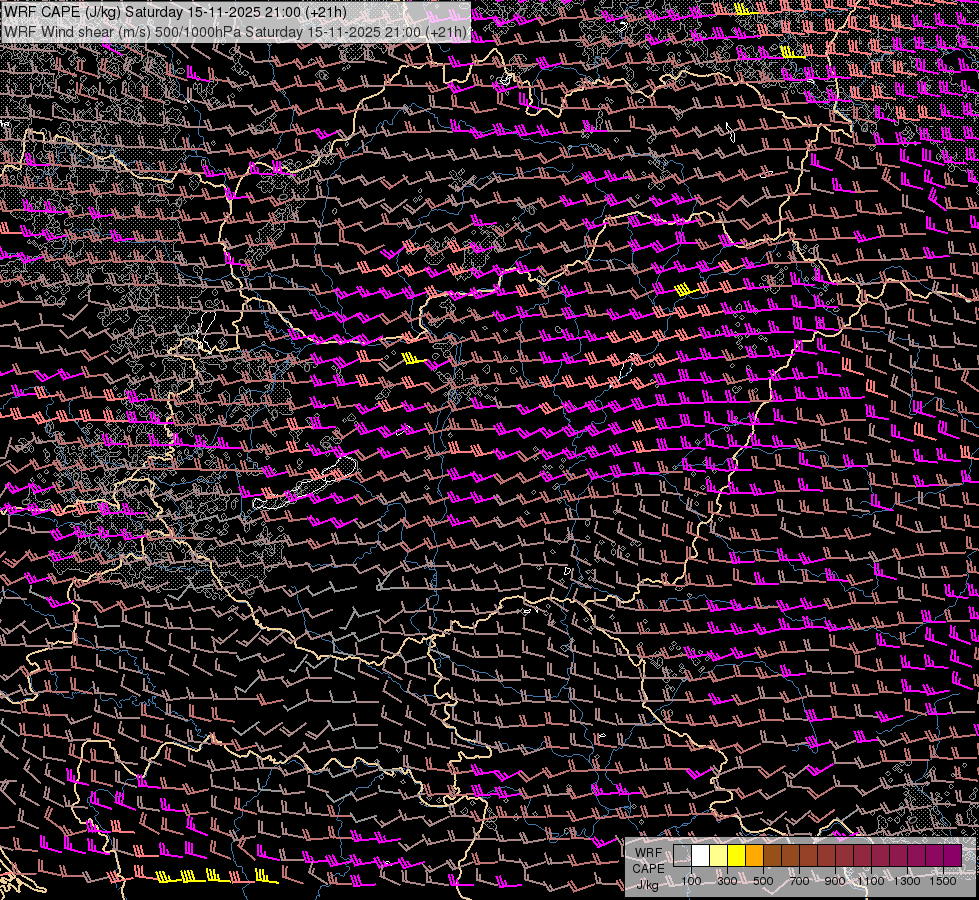The image size is (979, 900).
Task: Click the transparent first legend box
Action: (x=682, y=855)
